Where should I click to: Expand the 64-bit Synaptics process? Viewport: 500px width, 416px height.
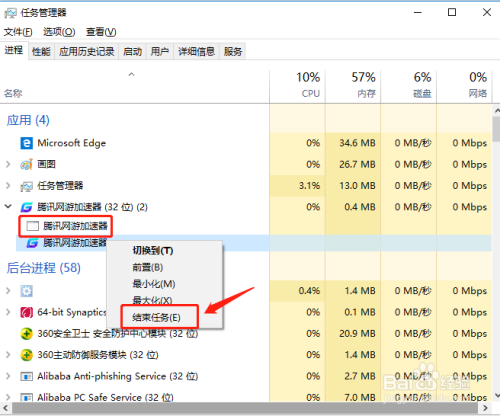8,312
